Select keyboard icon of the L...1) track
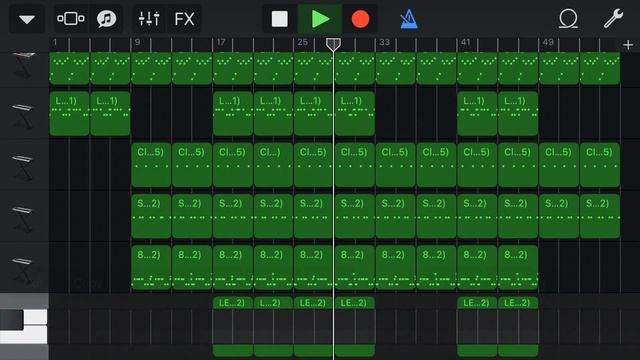Viewport: 640px width, 360px height. point(22,116)
